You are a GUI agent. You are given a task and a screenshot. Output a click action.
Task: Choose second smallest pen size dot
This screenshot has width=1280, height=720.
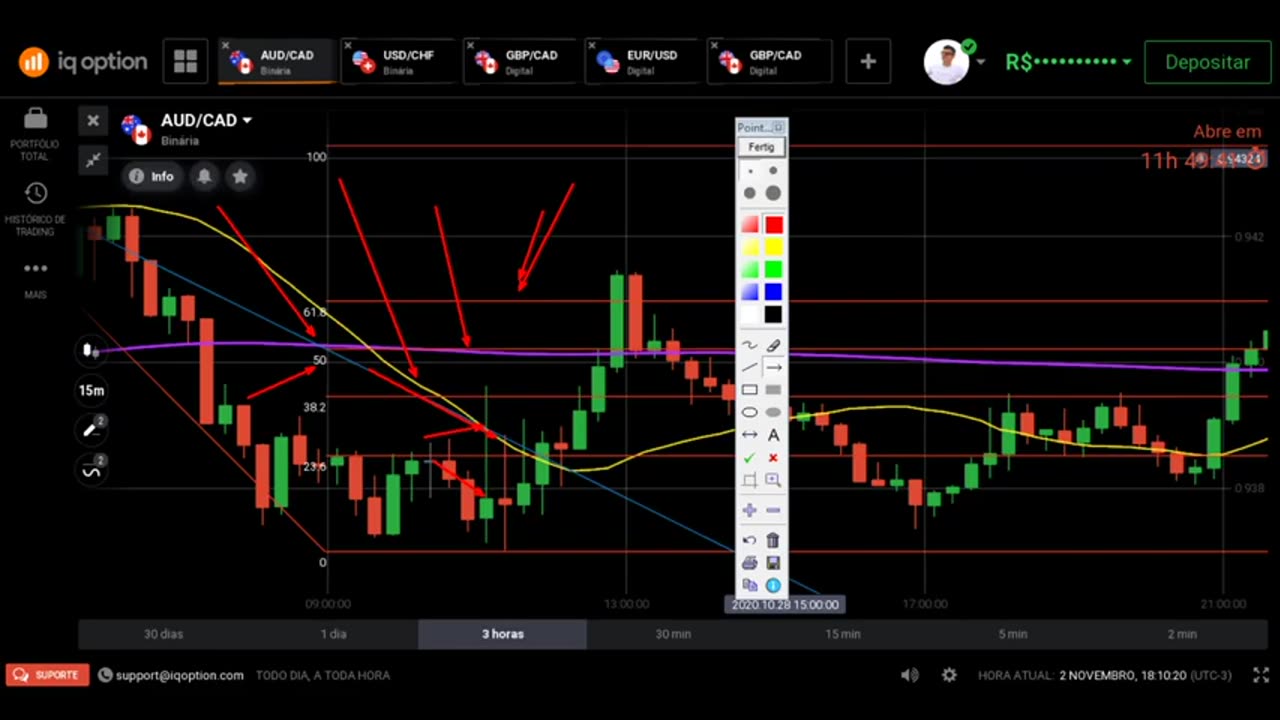click(773, 171)
